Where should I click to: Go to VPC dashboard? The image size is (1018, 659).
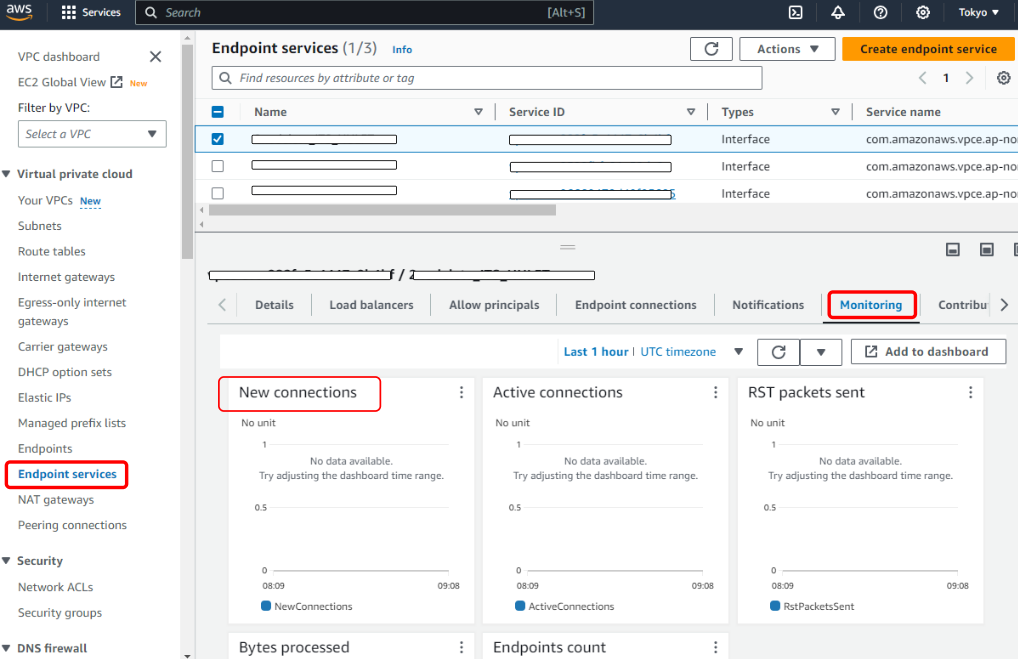58,56
